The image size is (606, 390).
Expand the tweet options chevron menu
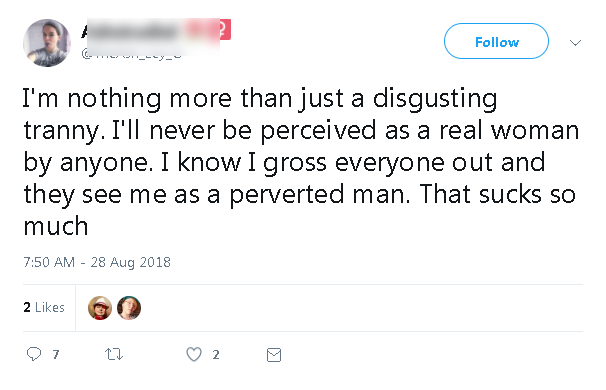click(x=575, y=42)
